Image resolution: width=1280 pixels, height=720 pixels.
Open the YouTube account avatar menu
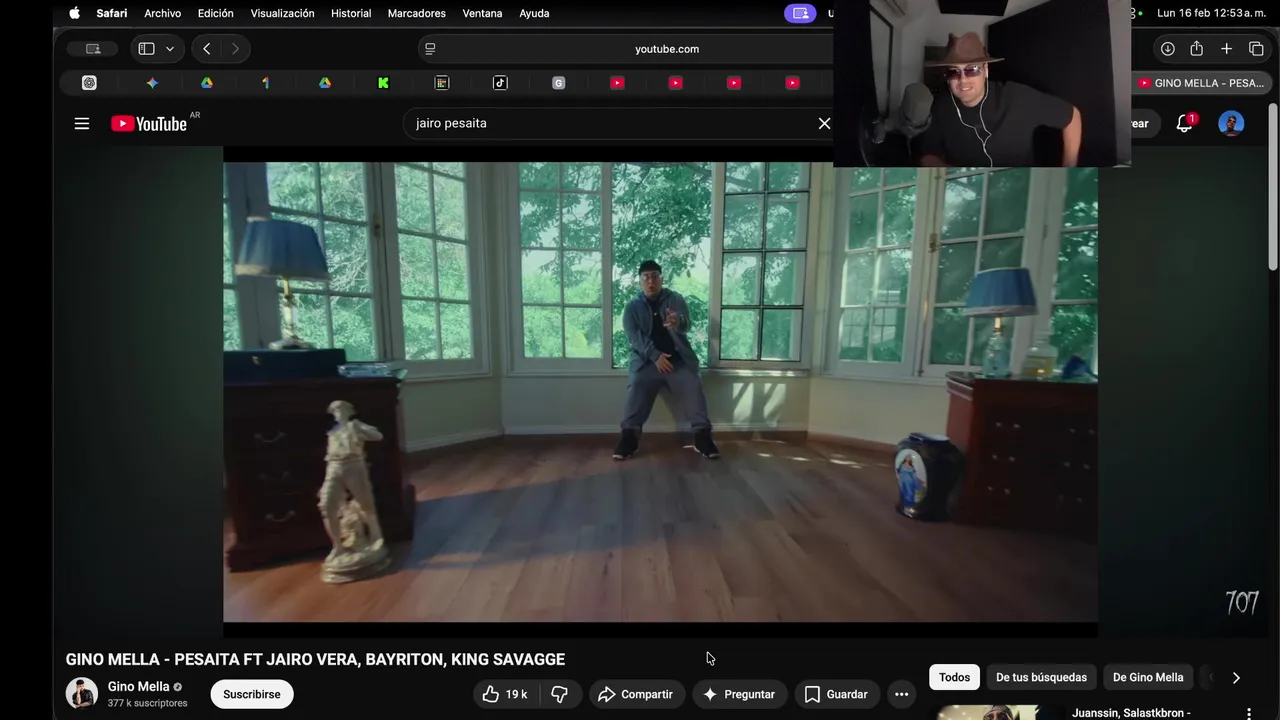[x=1231, y=123]
